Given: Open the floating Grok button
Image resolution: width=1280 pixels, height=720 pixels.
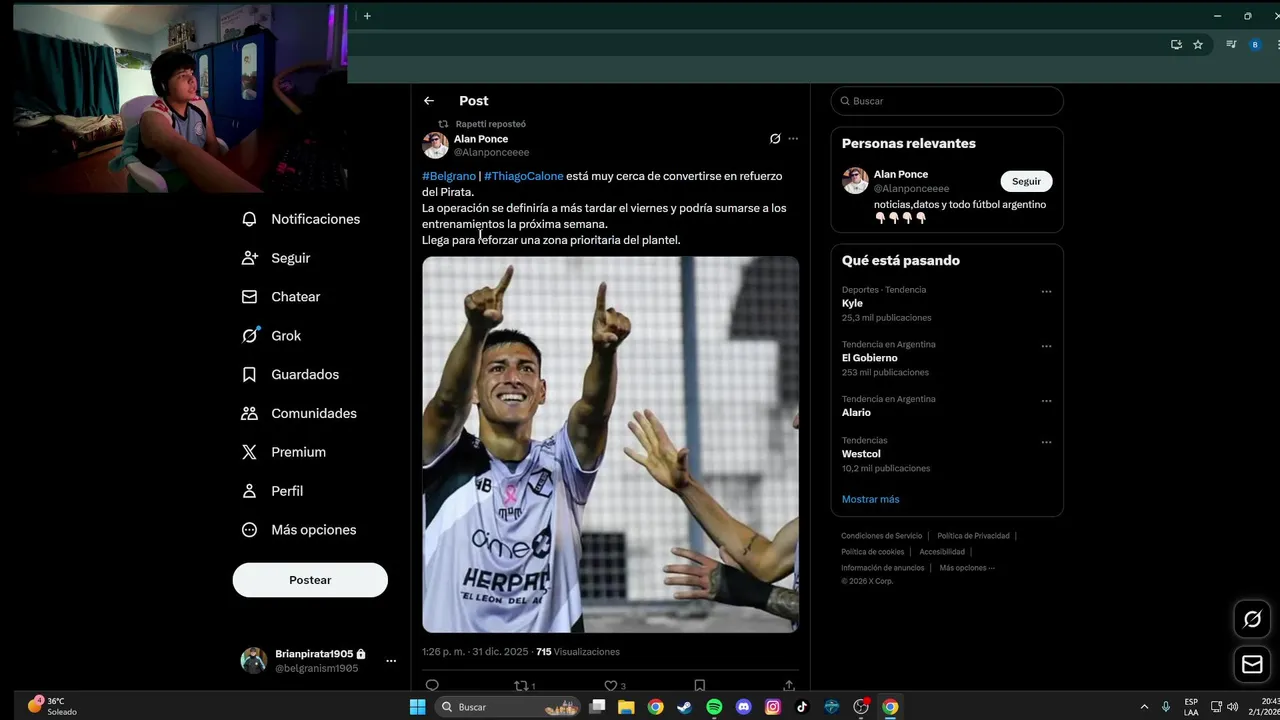Looking at the screenshot, I should pyautogui.click(x=1252, y=620).
